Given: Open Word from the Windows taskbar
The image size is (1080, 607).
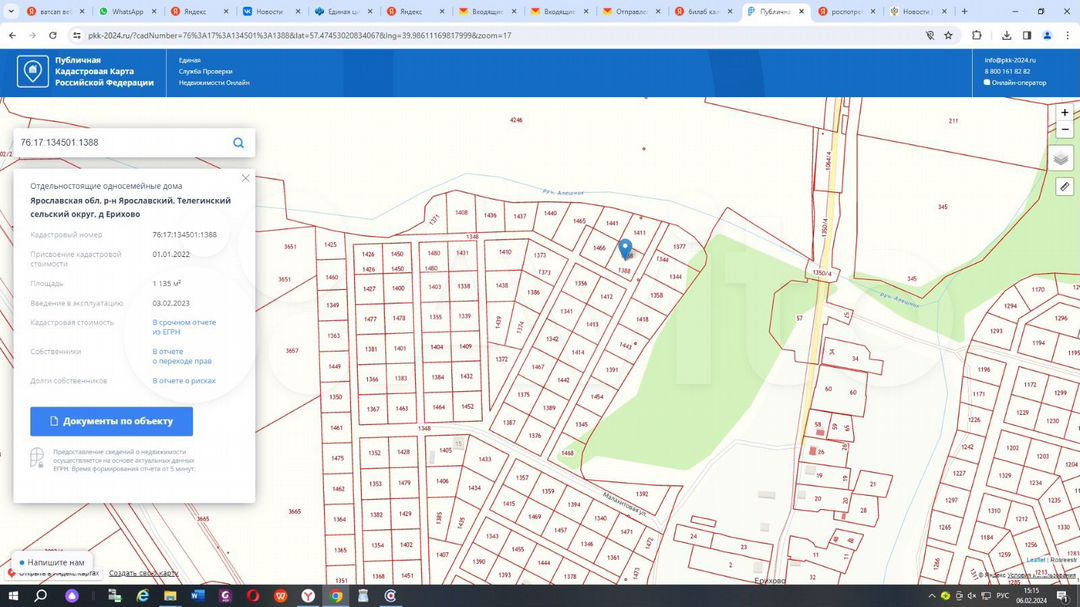Looking at the screenshot, I should click(x=198, y=596).
